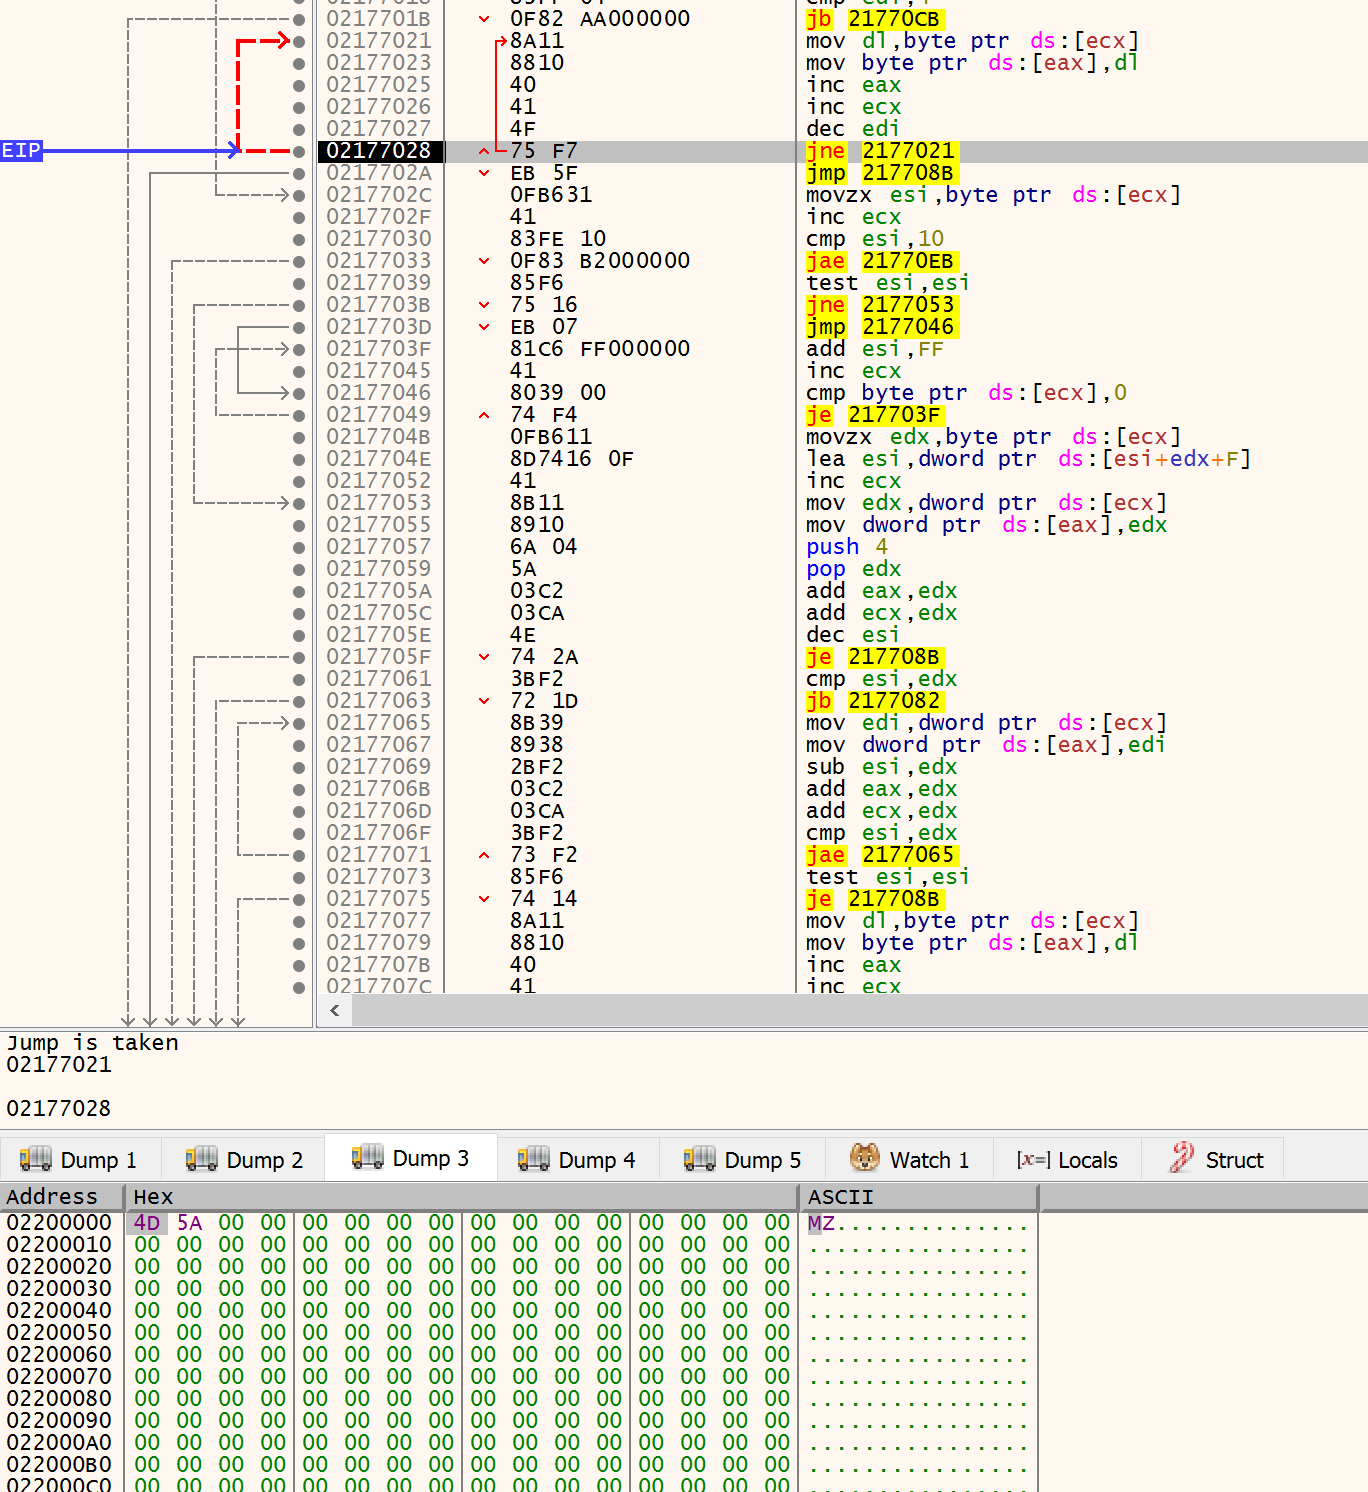The width and height of the screenshot is (1368, 1492).
Task: Select the push 4 instruction
Action: [847, 547]
